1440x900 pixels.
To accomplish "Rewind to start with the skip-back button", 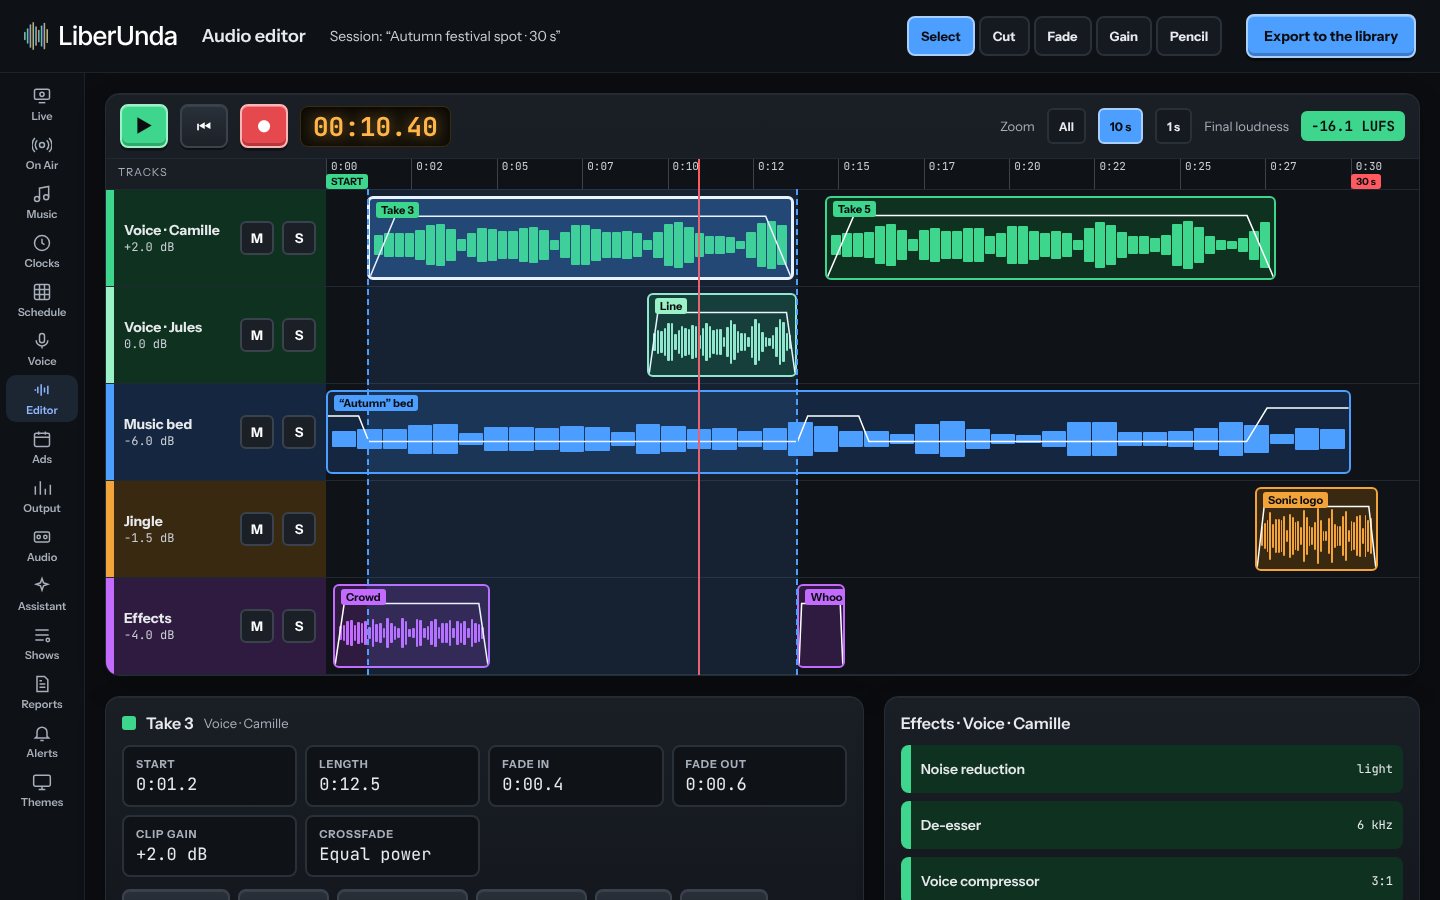I will click(x=204, y=126).
